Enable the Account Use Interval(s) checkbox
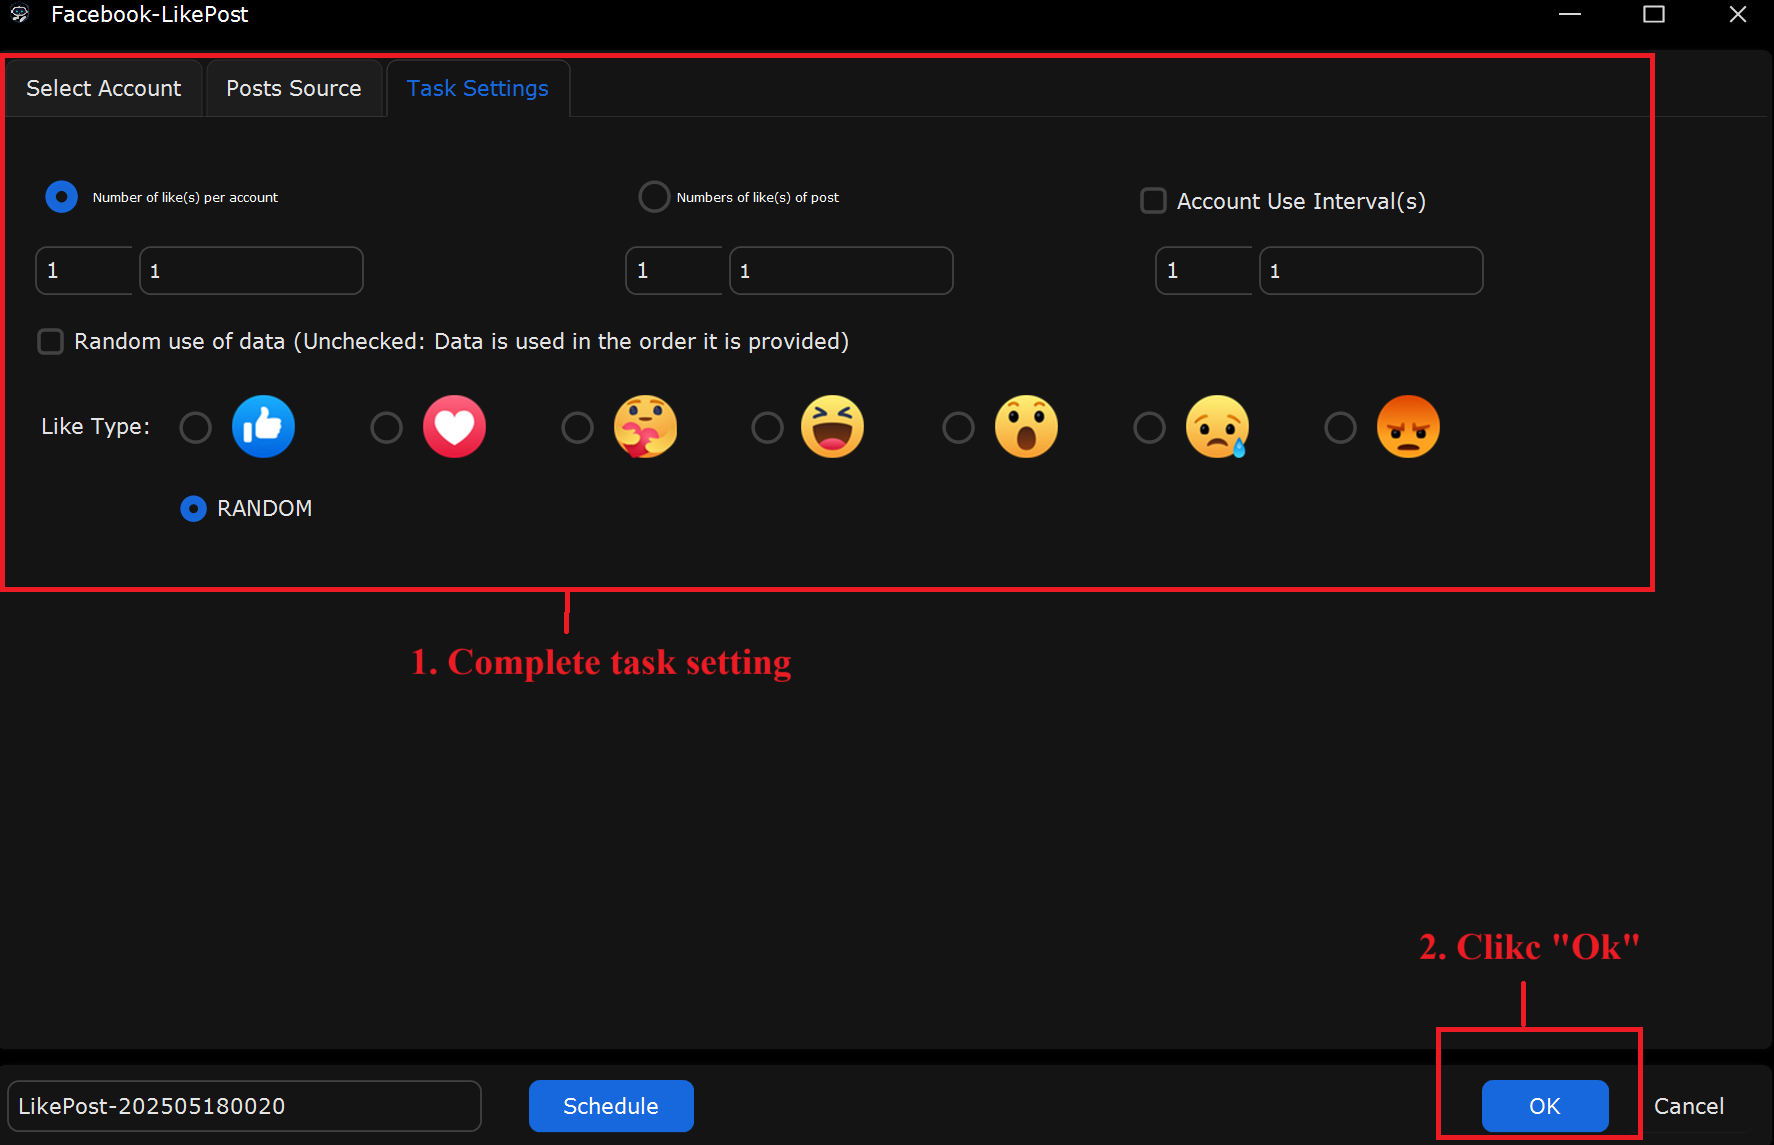The width and height of the screenshot is (1774, 1145). click(x=1153, y=201)
